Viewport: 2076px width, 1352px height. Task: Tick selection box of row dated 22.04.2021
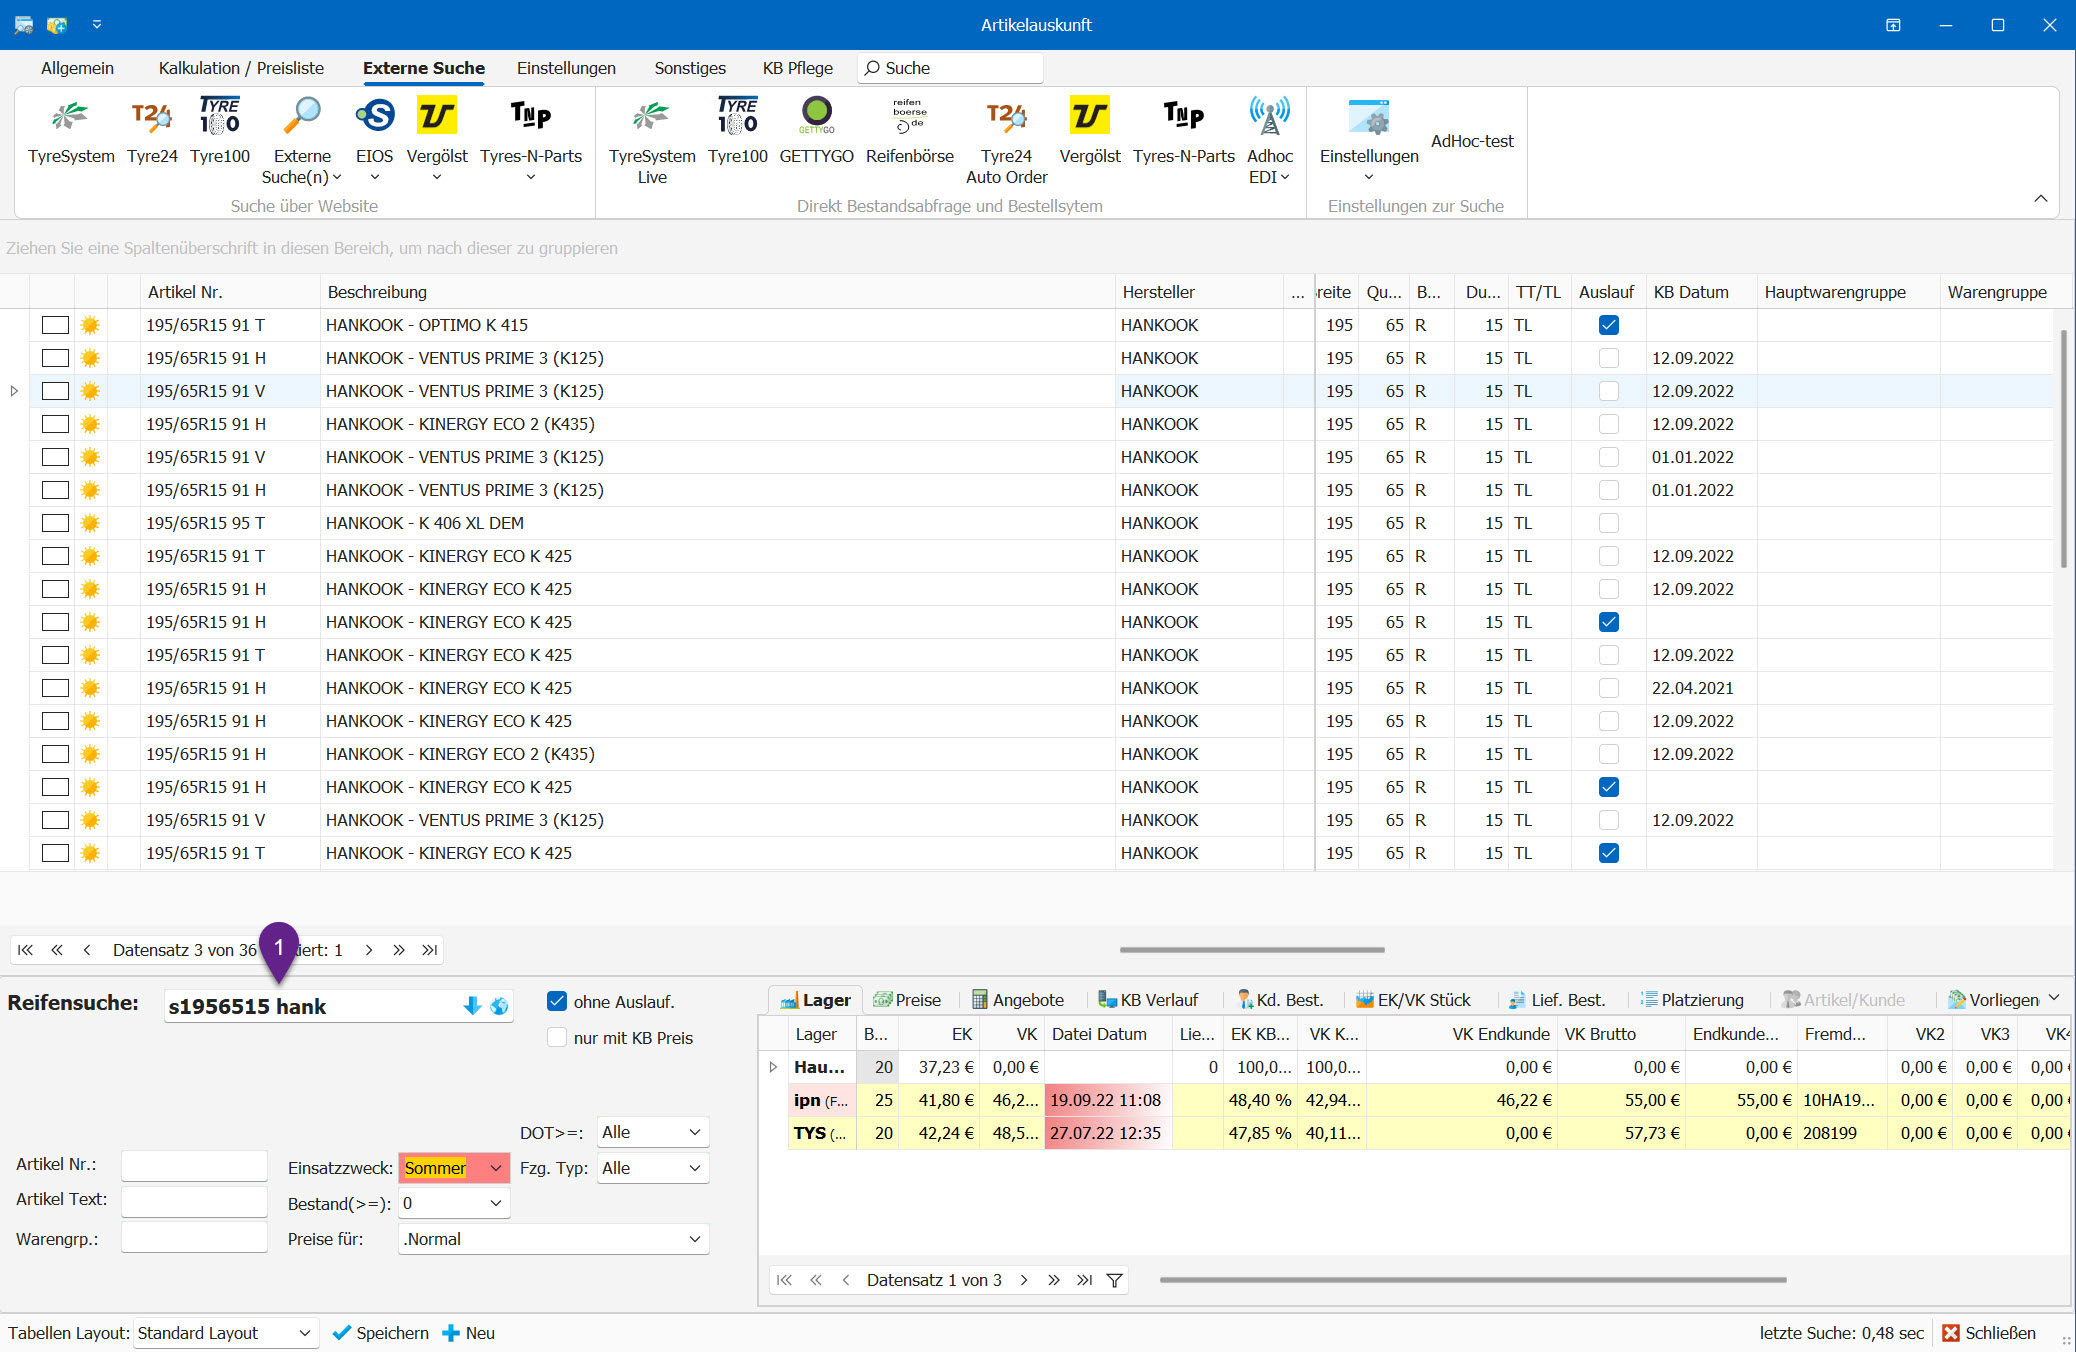pos(55,688)
